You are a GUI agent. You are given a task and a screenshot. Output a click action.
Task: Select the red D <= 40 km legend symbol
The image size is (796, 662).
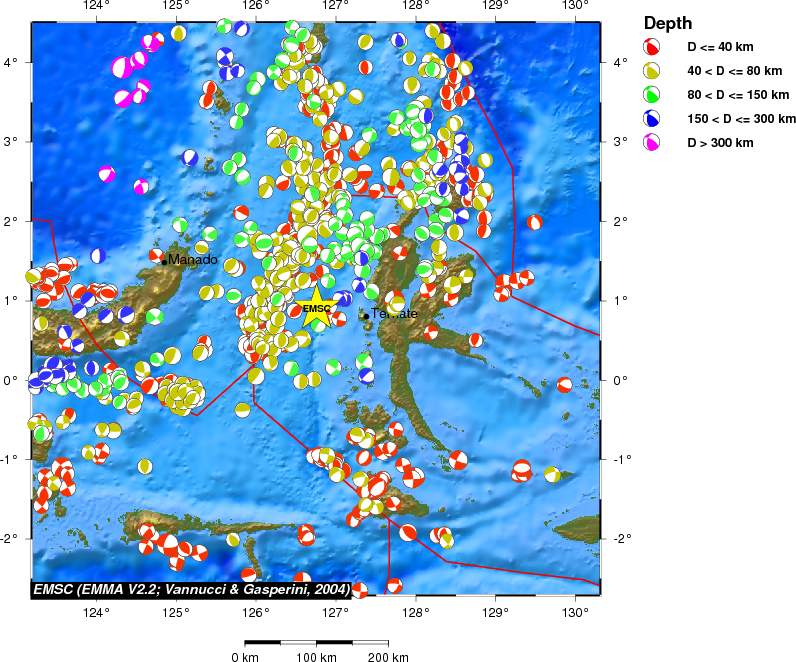pyautogui.click(x=651, y=47)
